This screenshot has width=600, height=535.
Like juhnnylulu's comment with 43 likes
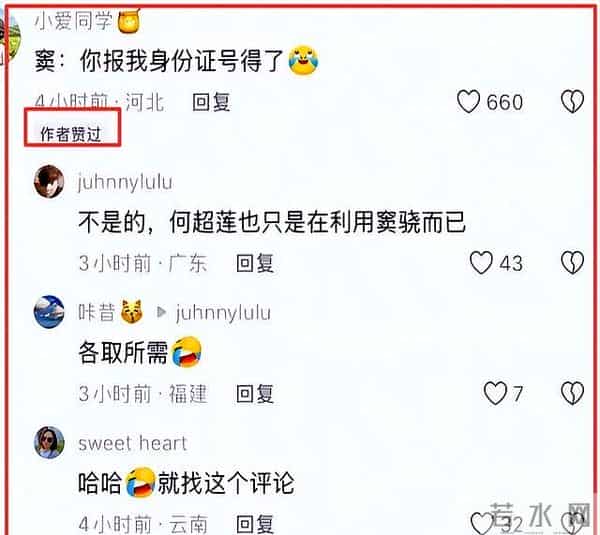tap(481, 263)
